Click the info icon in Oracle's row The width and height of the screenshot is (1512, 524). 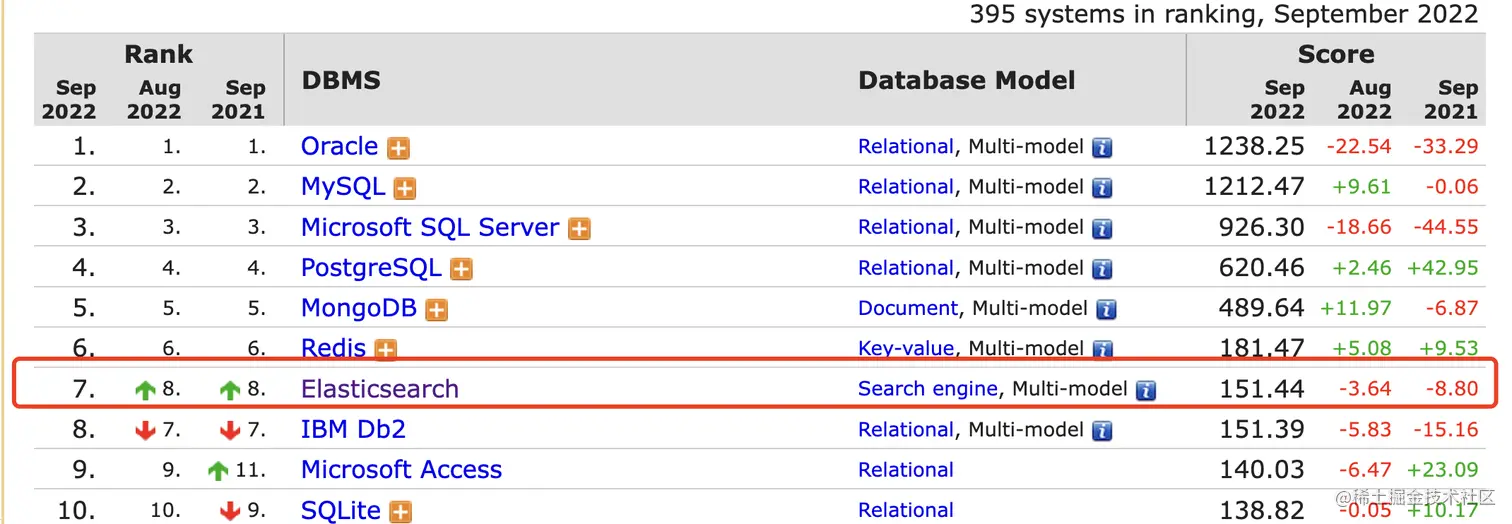pyautogui.click(x=1102, y=148)
